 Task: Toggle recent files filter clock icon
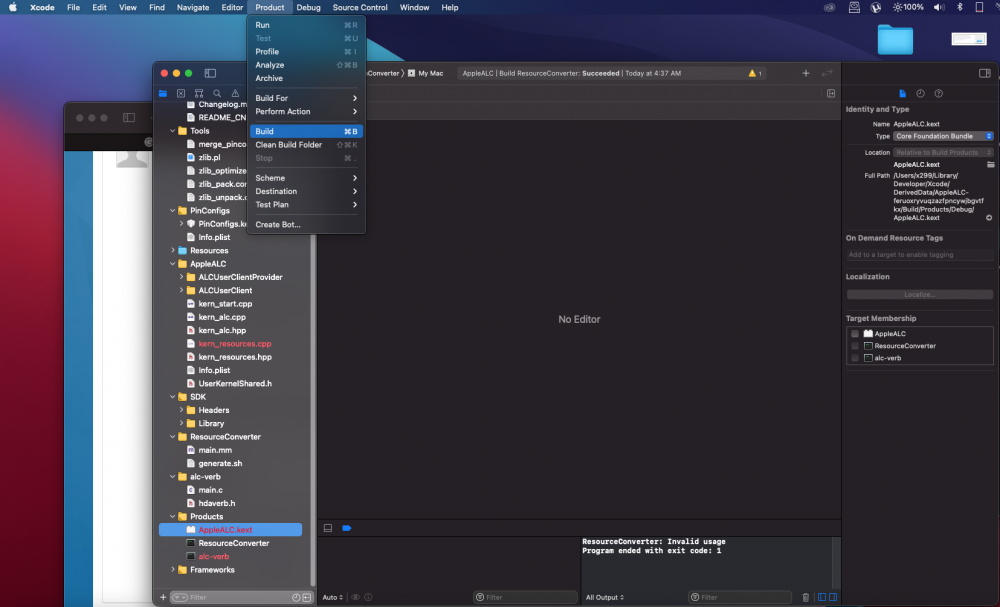click(296, 597)
